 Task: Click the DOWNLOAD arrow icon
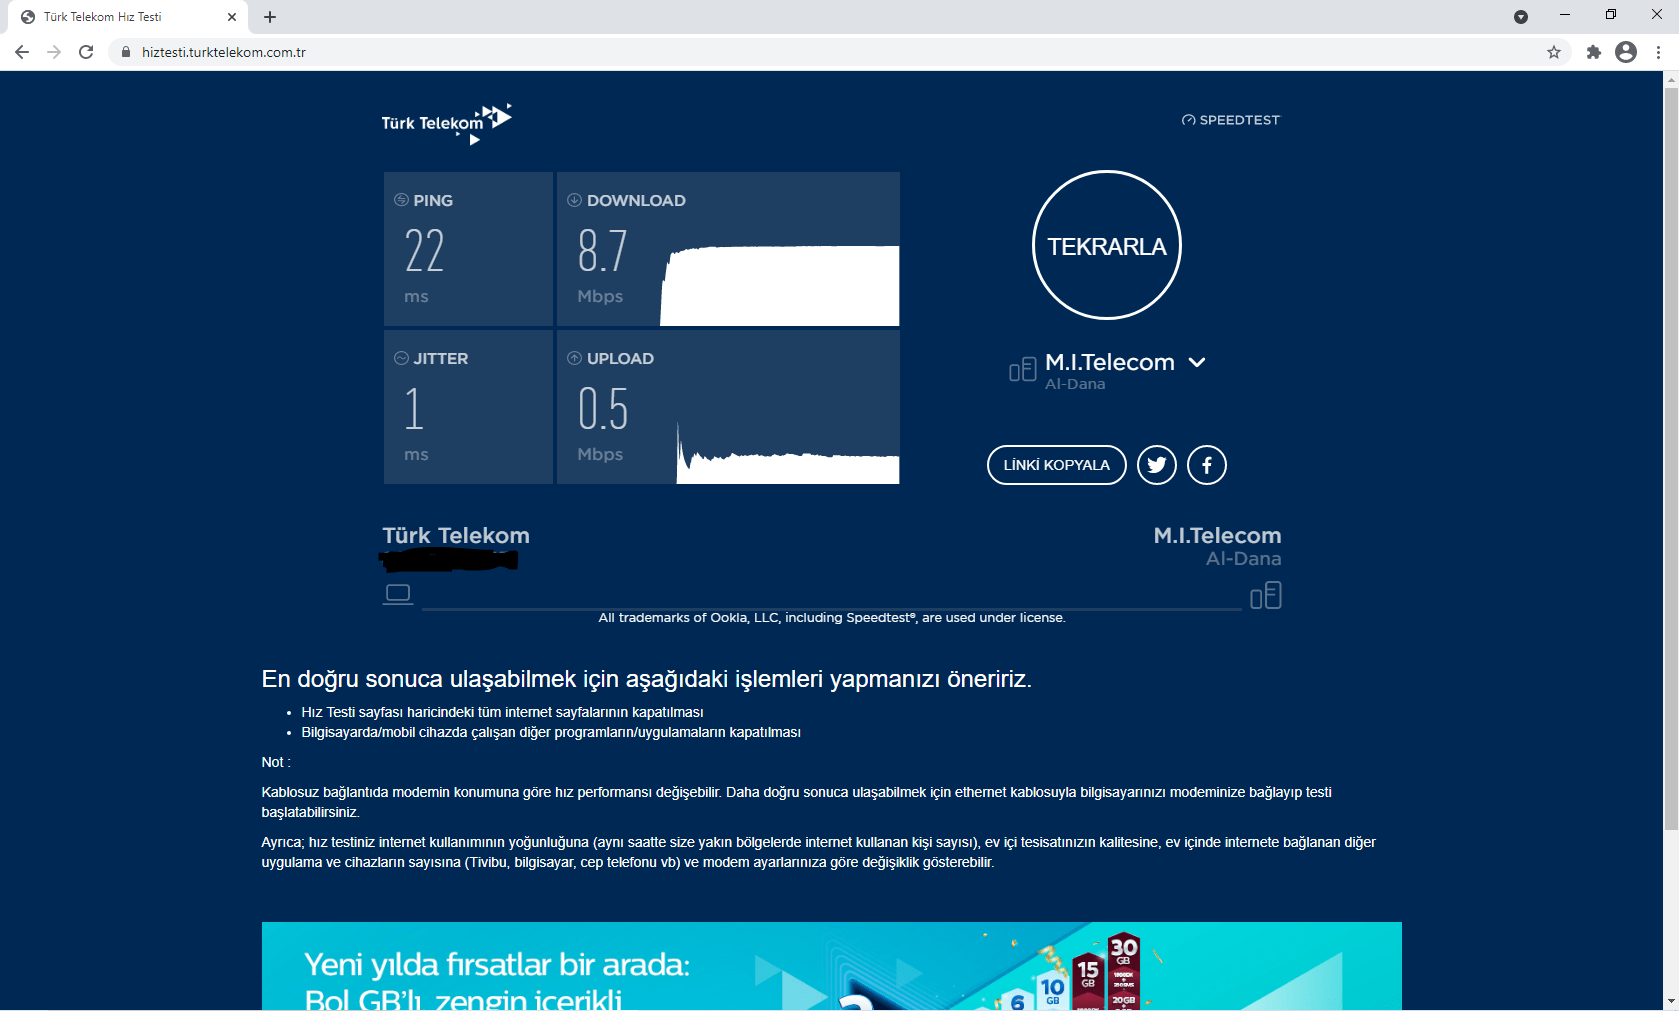[574, 200]
